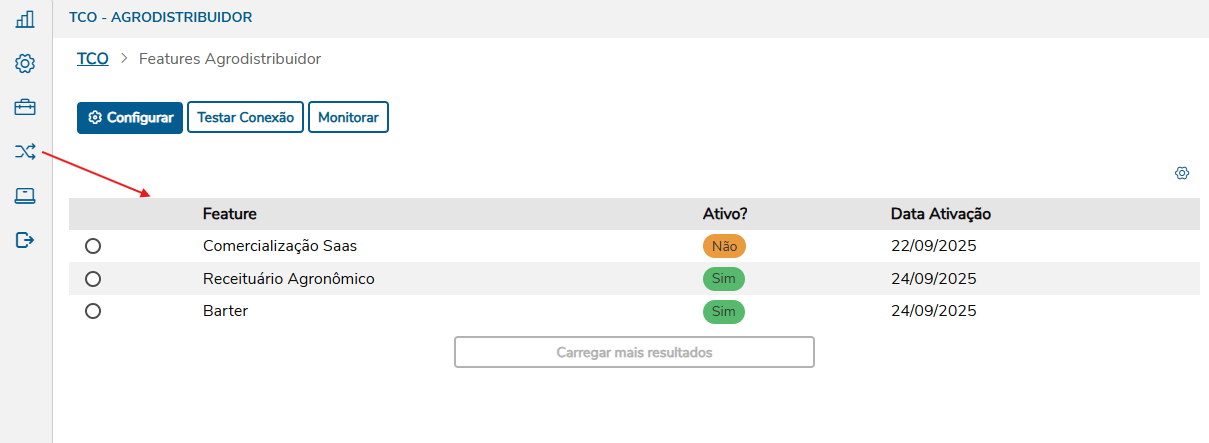Image resolution: width=1209 pixels, height=443 pixels.
Task: Open the bar chart dashboard sidebar icon
Action: point(25,20)
